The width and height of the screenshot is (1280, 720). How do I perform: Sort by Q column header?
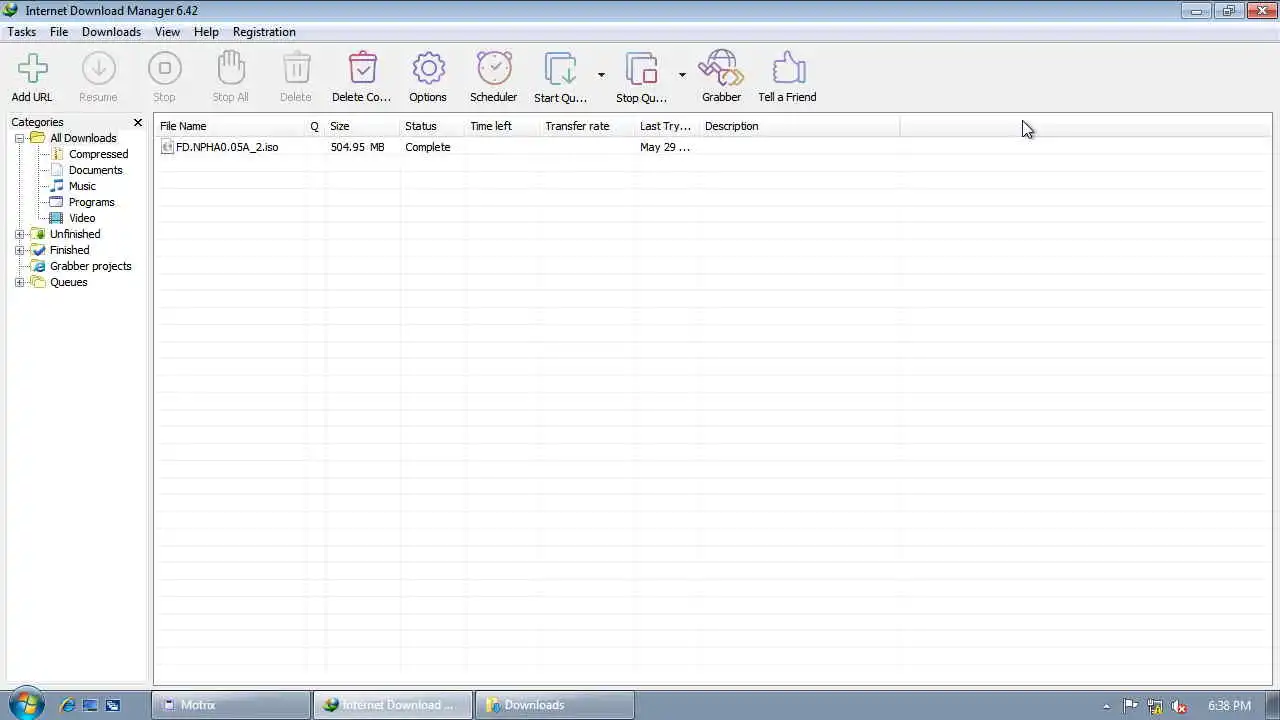coord(315,126)
